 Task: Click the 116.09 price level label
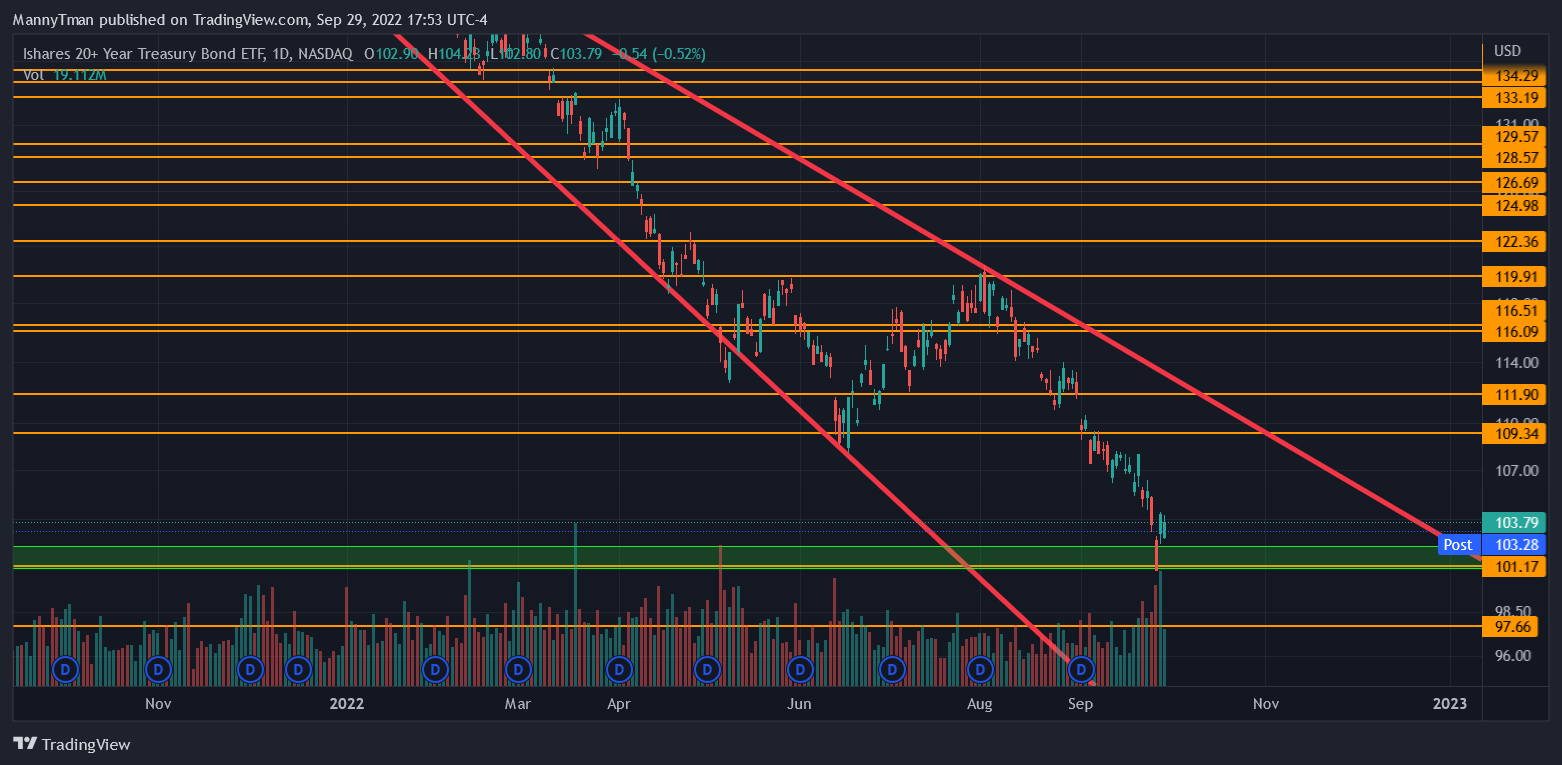click(1514, 331)
